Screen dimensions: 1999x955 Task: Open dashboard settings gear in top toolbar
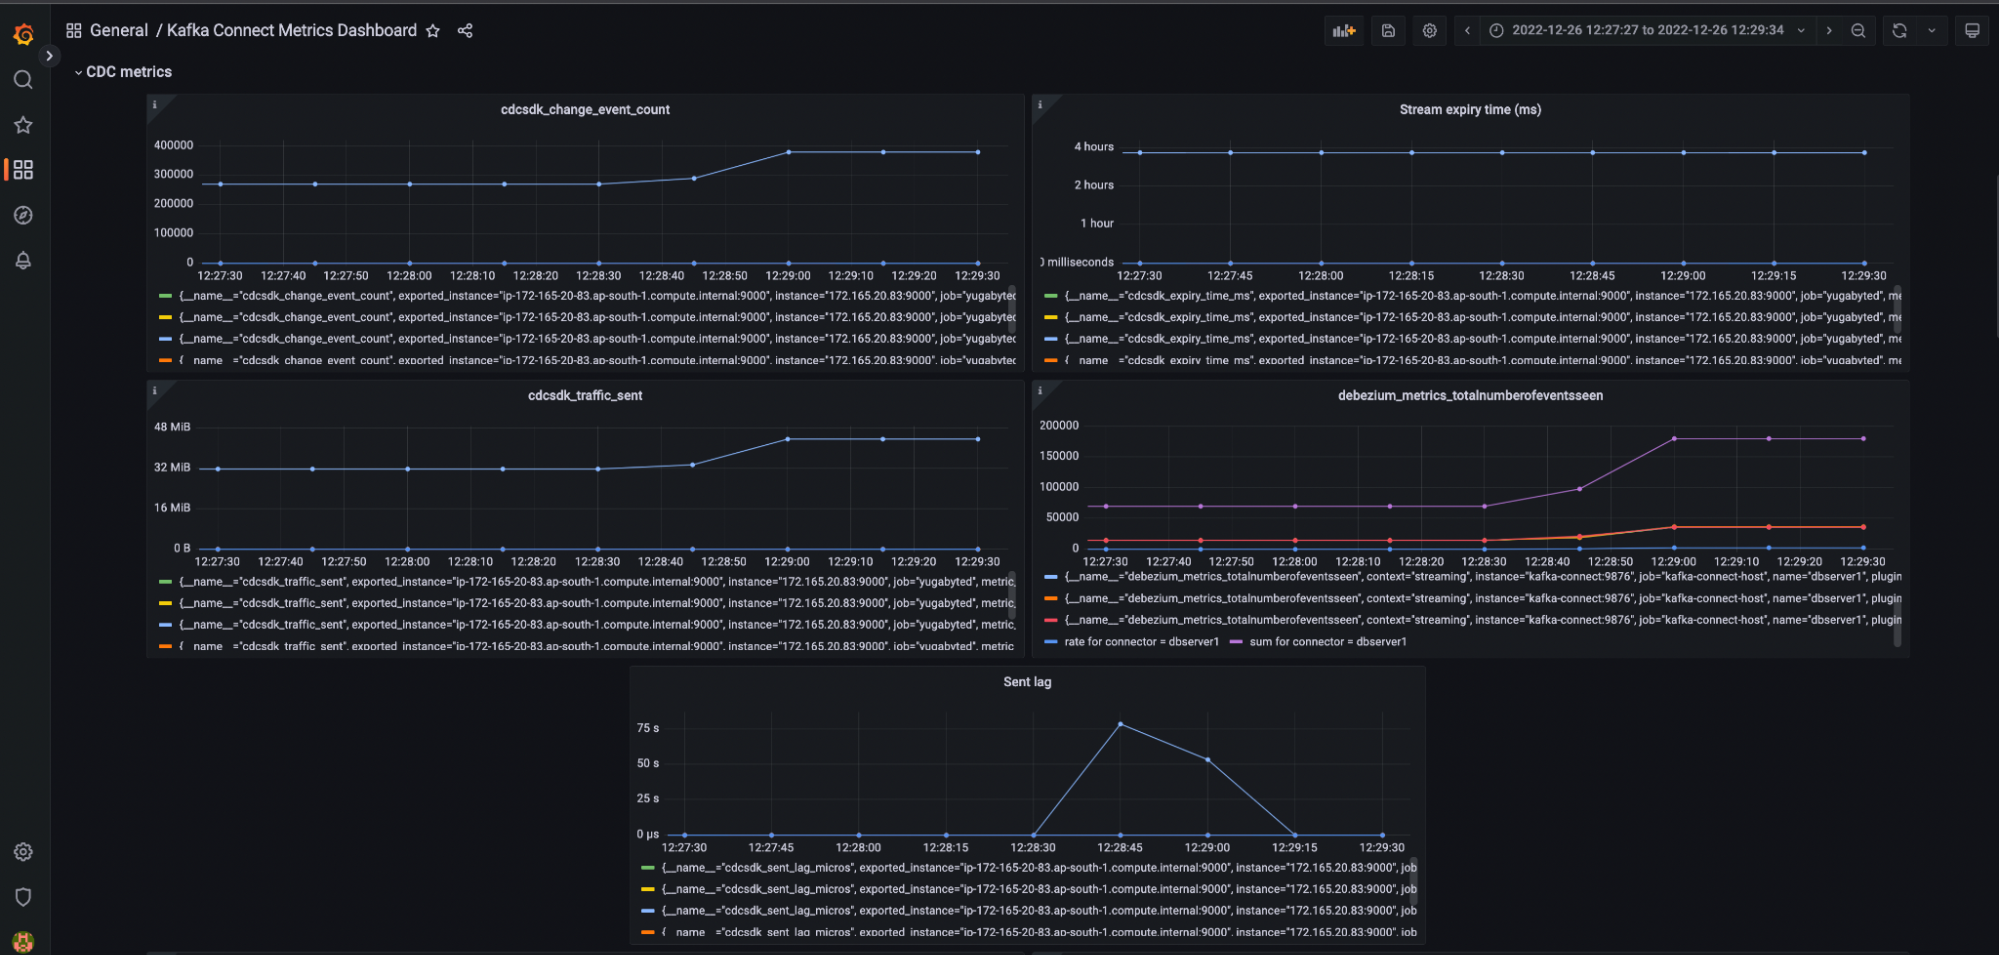[1429, 30]
